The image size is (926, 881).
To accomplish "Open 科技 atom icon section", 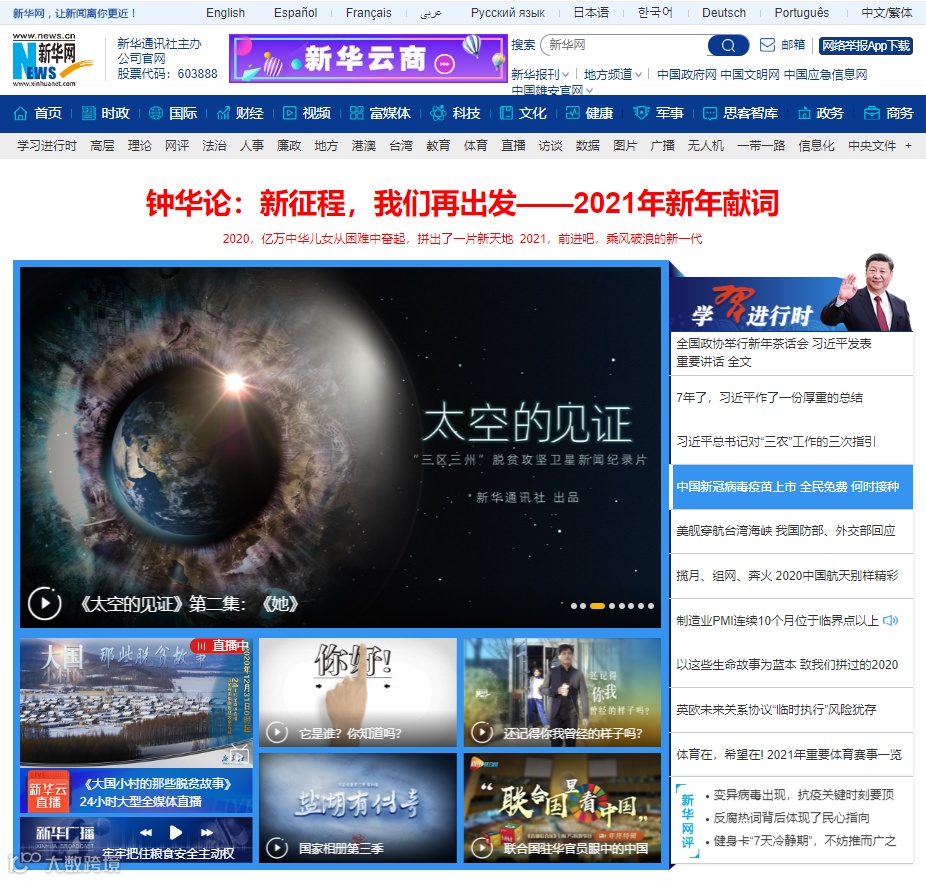I will 438,113.
